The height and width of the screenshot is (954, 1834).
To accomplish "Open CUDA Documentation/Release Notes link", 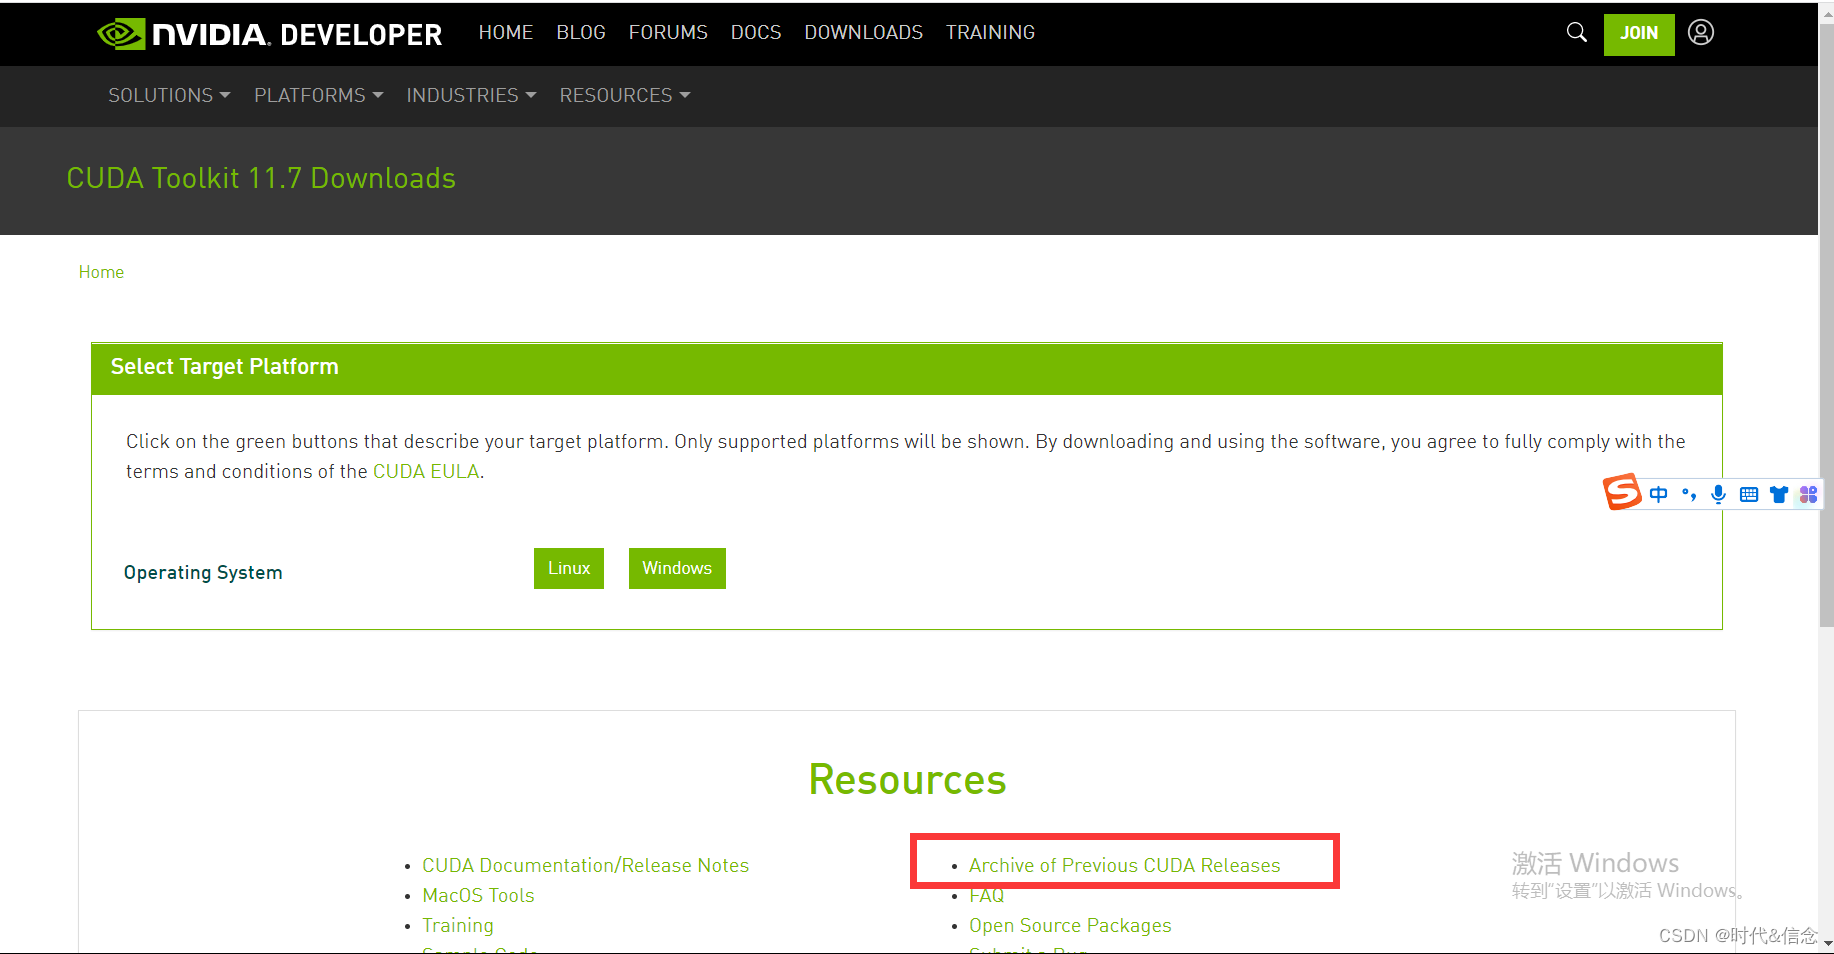I will coord(585,865).
